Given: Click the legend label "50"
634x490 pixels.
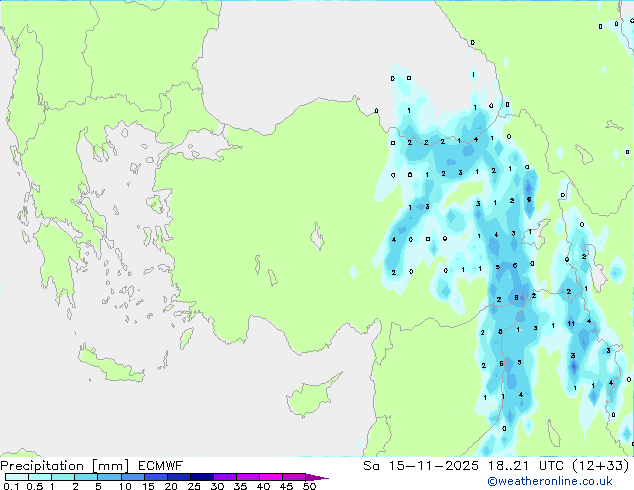Looking at the screenshot, I should (x=309, y=486).
